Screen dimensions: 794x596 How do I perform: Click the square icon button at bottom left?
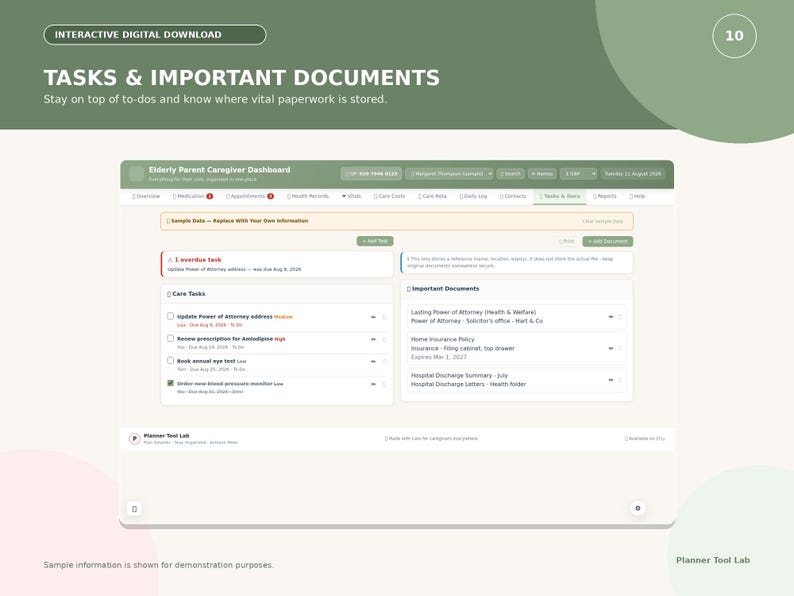point(134,509)
